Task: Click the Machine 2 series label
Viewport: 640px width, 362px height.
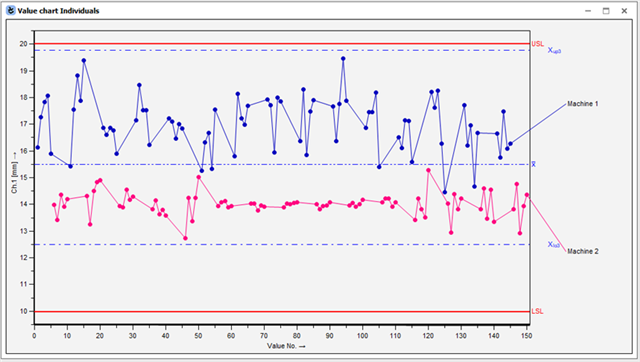Action: [x=582, y=251]
